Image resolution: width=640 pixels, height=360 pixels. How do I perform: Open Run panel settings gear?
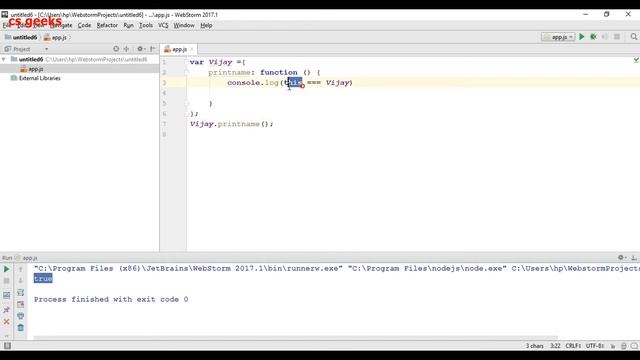621,258
